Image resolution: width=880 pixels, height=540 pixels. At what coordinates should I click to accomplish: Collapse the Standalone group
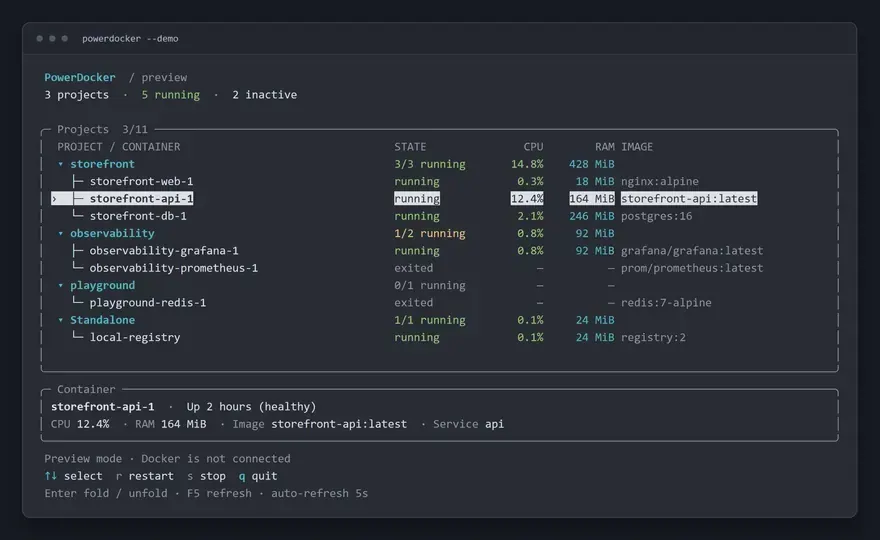61,321
